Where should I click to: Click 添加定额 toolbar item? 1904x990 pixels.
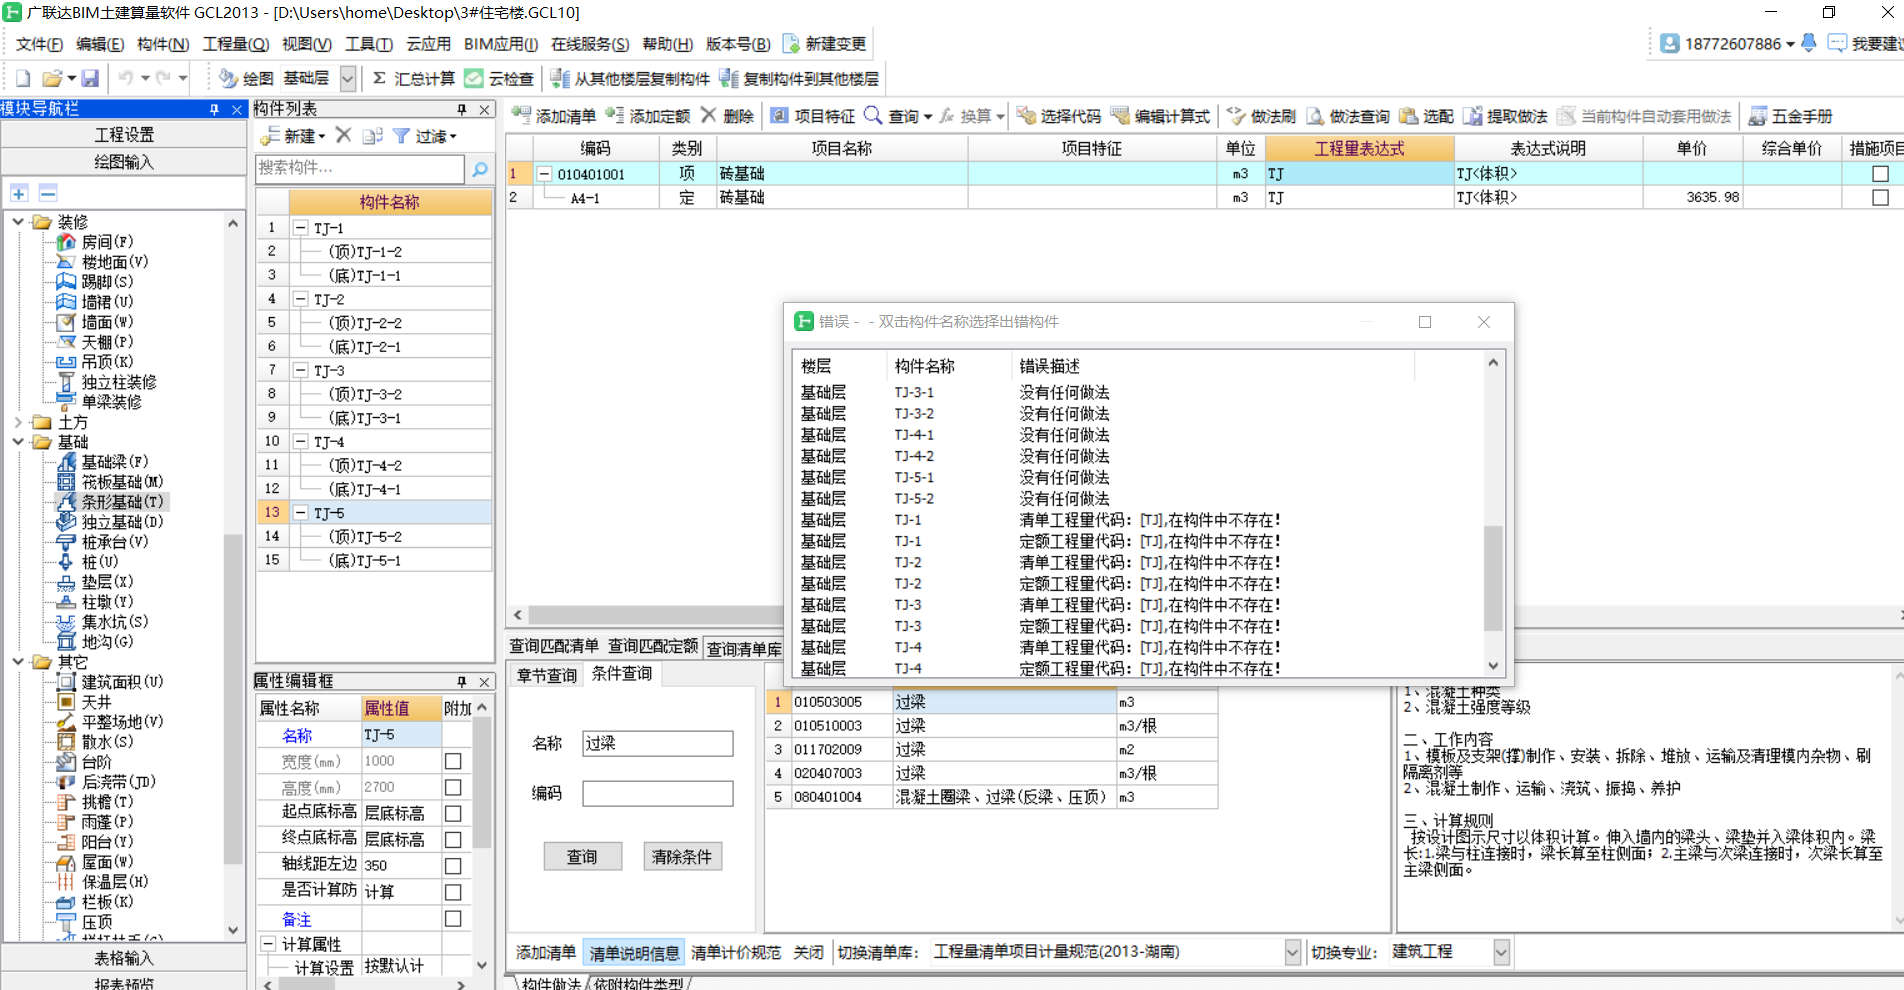coord(648,116)
